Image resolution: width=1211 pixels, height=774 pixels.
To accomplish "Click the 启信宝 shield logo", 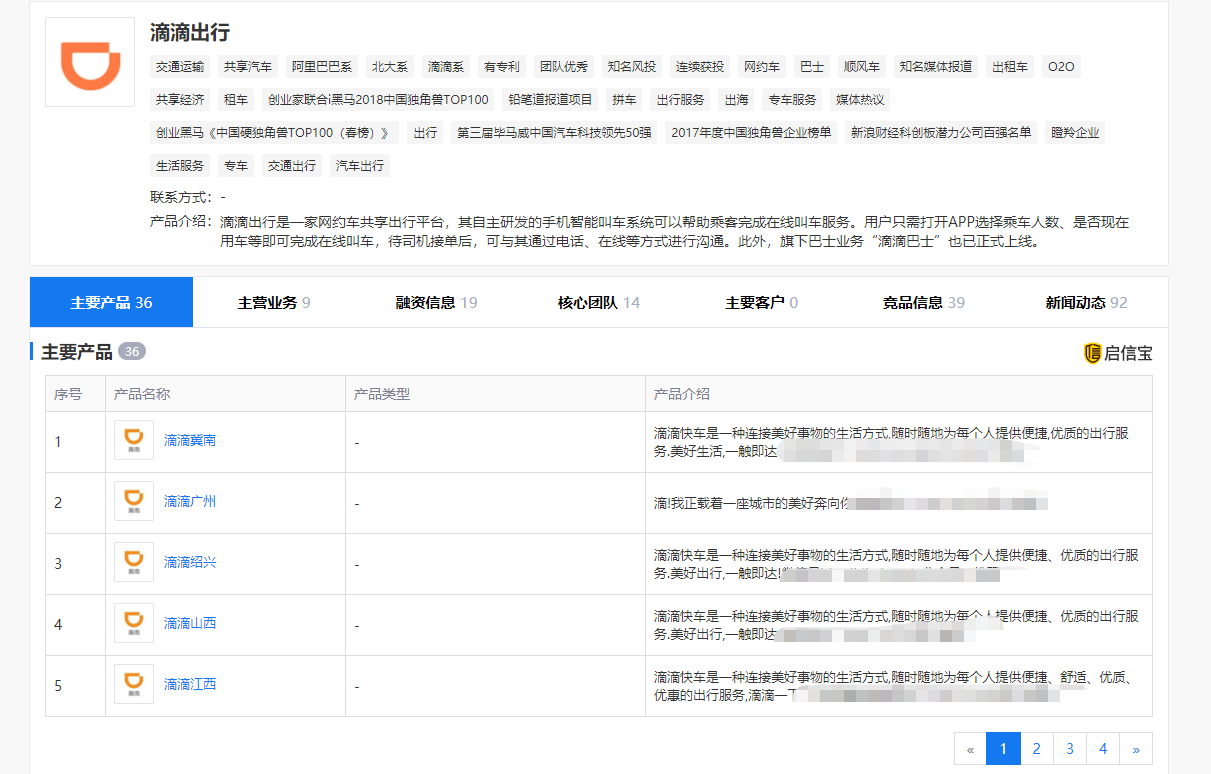I will (1093, 353).
